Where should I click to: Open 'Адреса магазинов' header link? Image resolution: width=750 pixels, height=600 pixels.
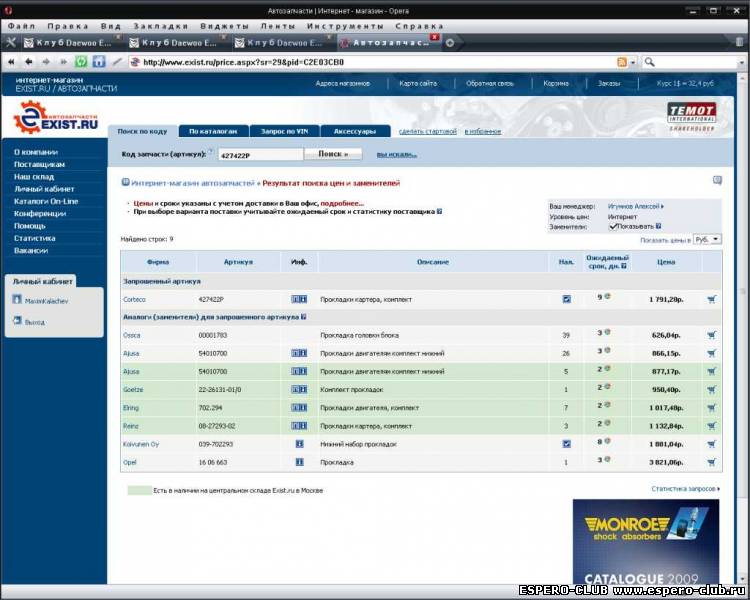(342, 83)
